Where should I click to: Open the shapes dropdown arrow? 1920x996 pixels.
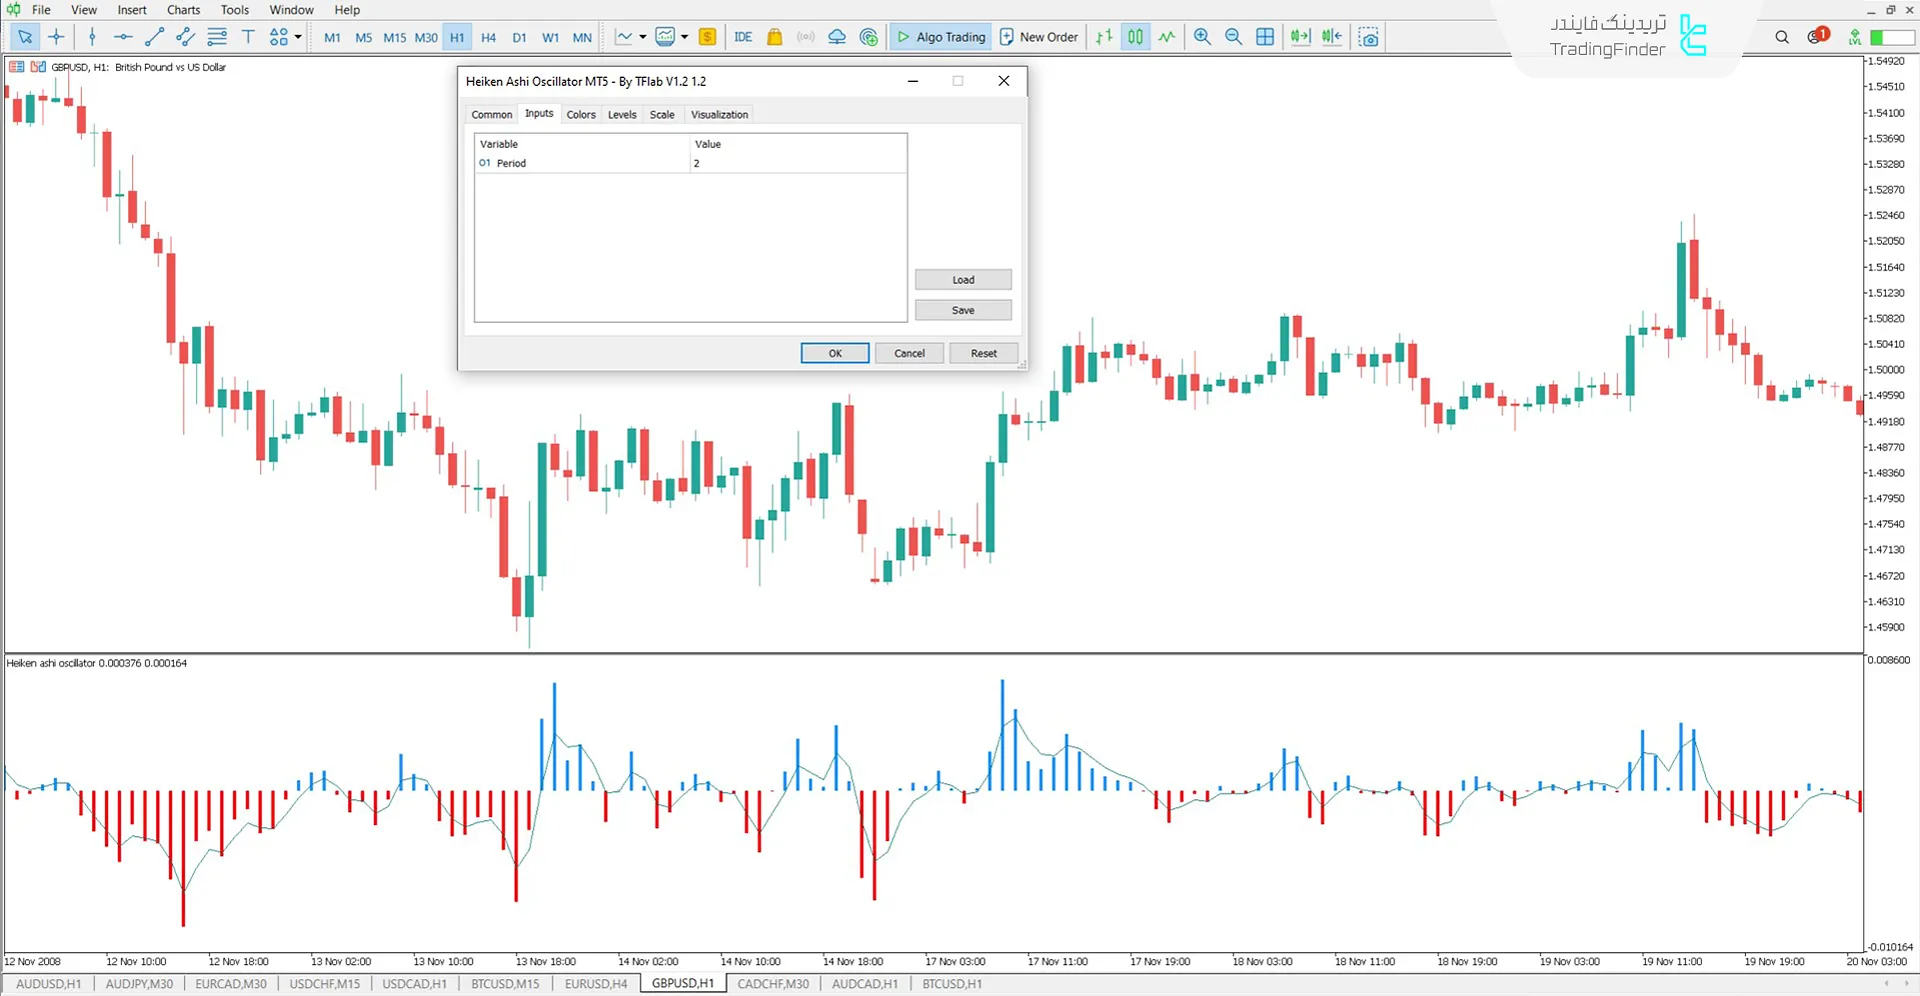(x=297, y=36)
